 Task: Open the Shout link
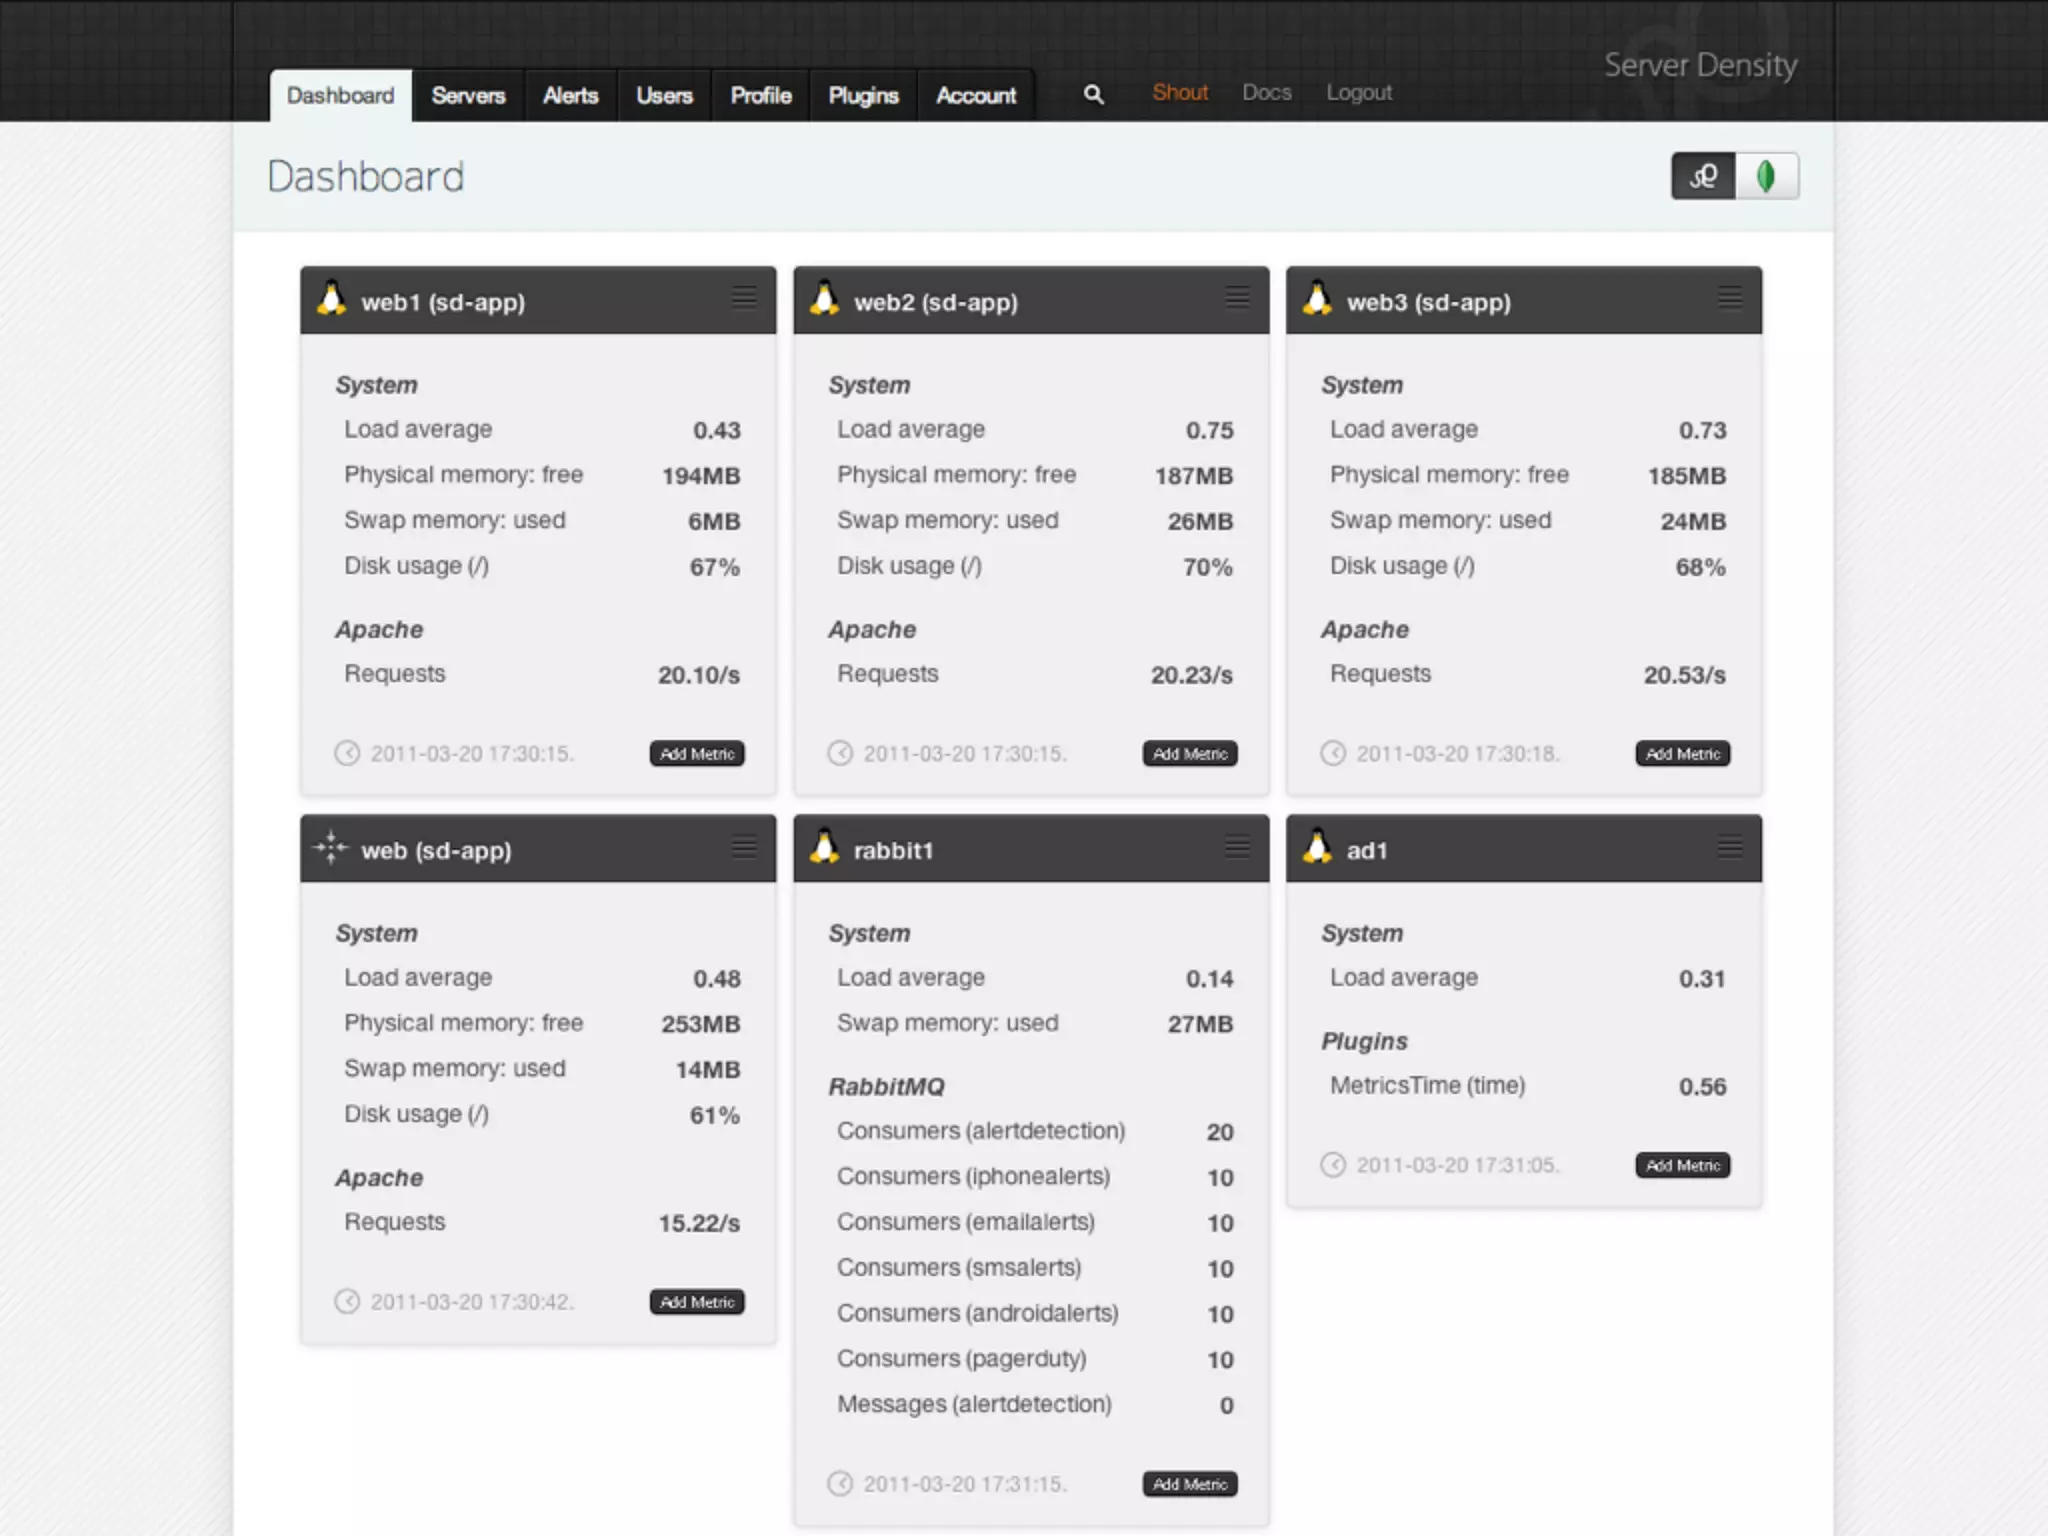pyautogui.click(x=1180, y=93)
